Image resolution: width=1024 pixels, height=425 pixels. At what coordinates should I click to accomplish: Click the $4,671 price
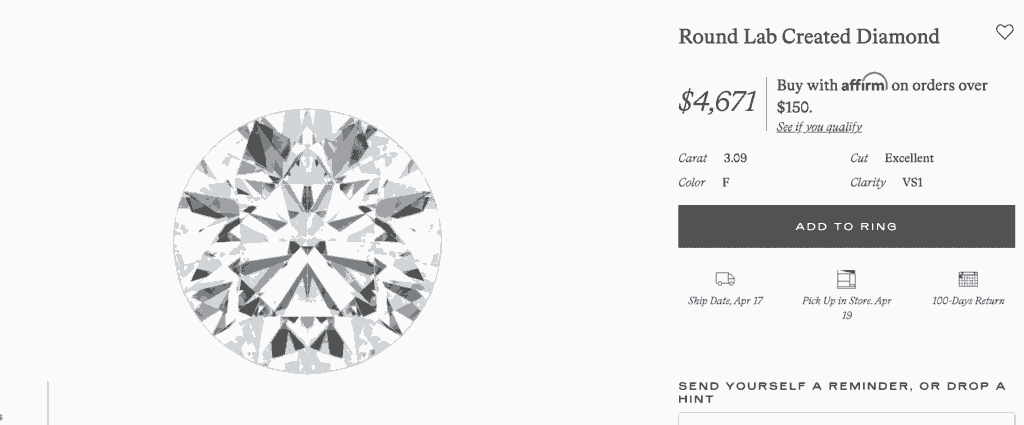pos(717,102)
